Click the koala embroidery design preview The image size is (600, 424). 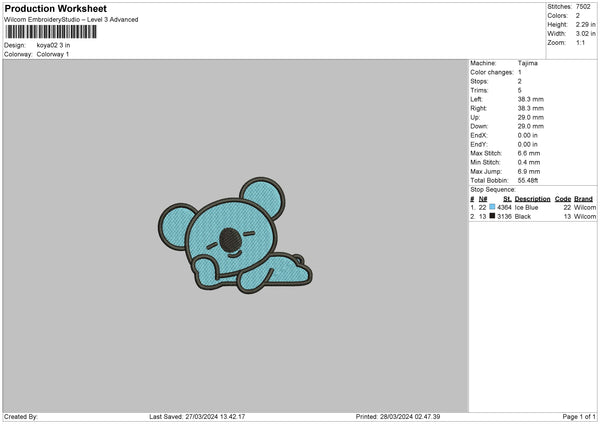tap(235, 236)
